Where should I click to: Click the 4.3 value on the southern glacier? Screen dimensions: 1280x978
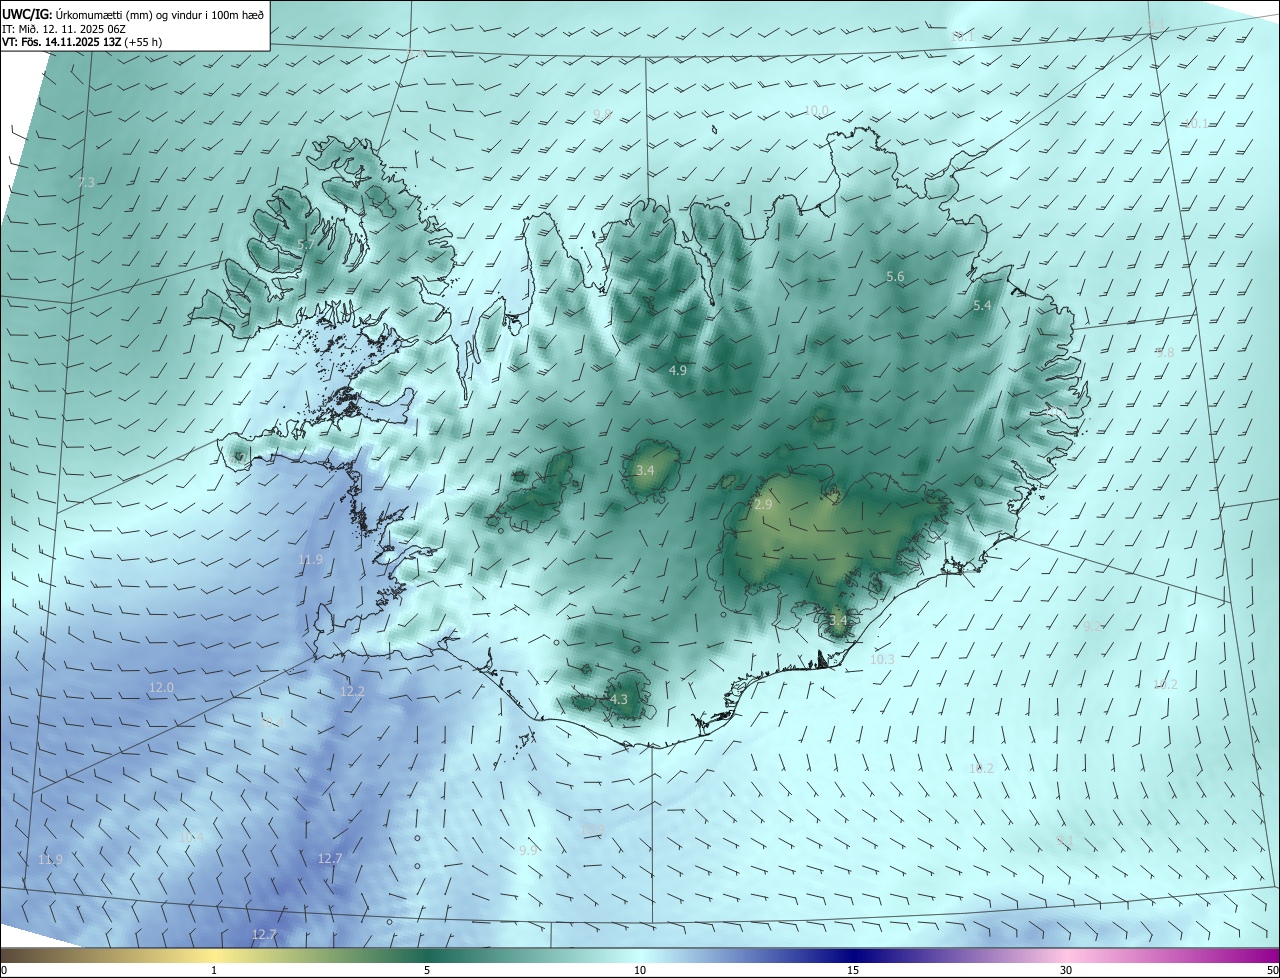click(x=618, y=700)
